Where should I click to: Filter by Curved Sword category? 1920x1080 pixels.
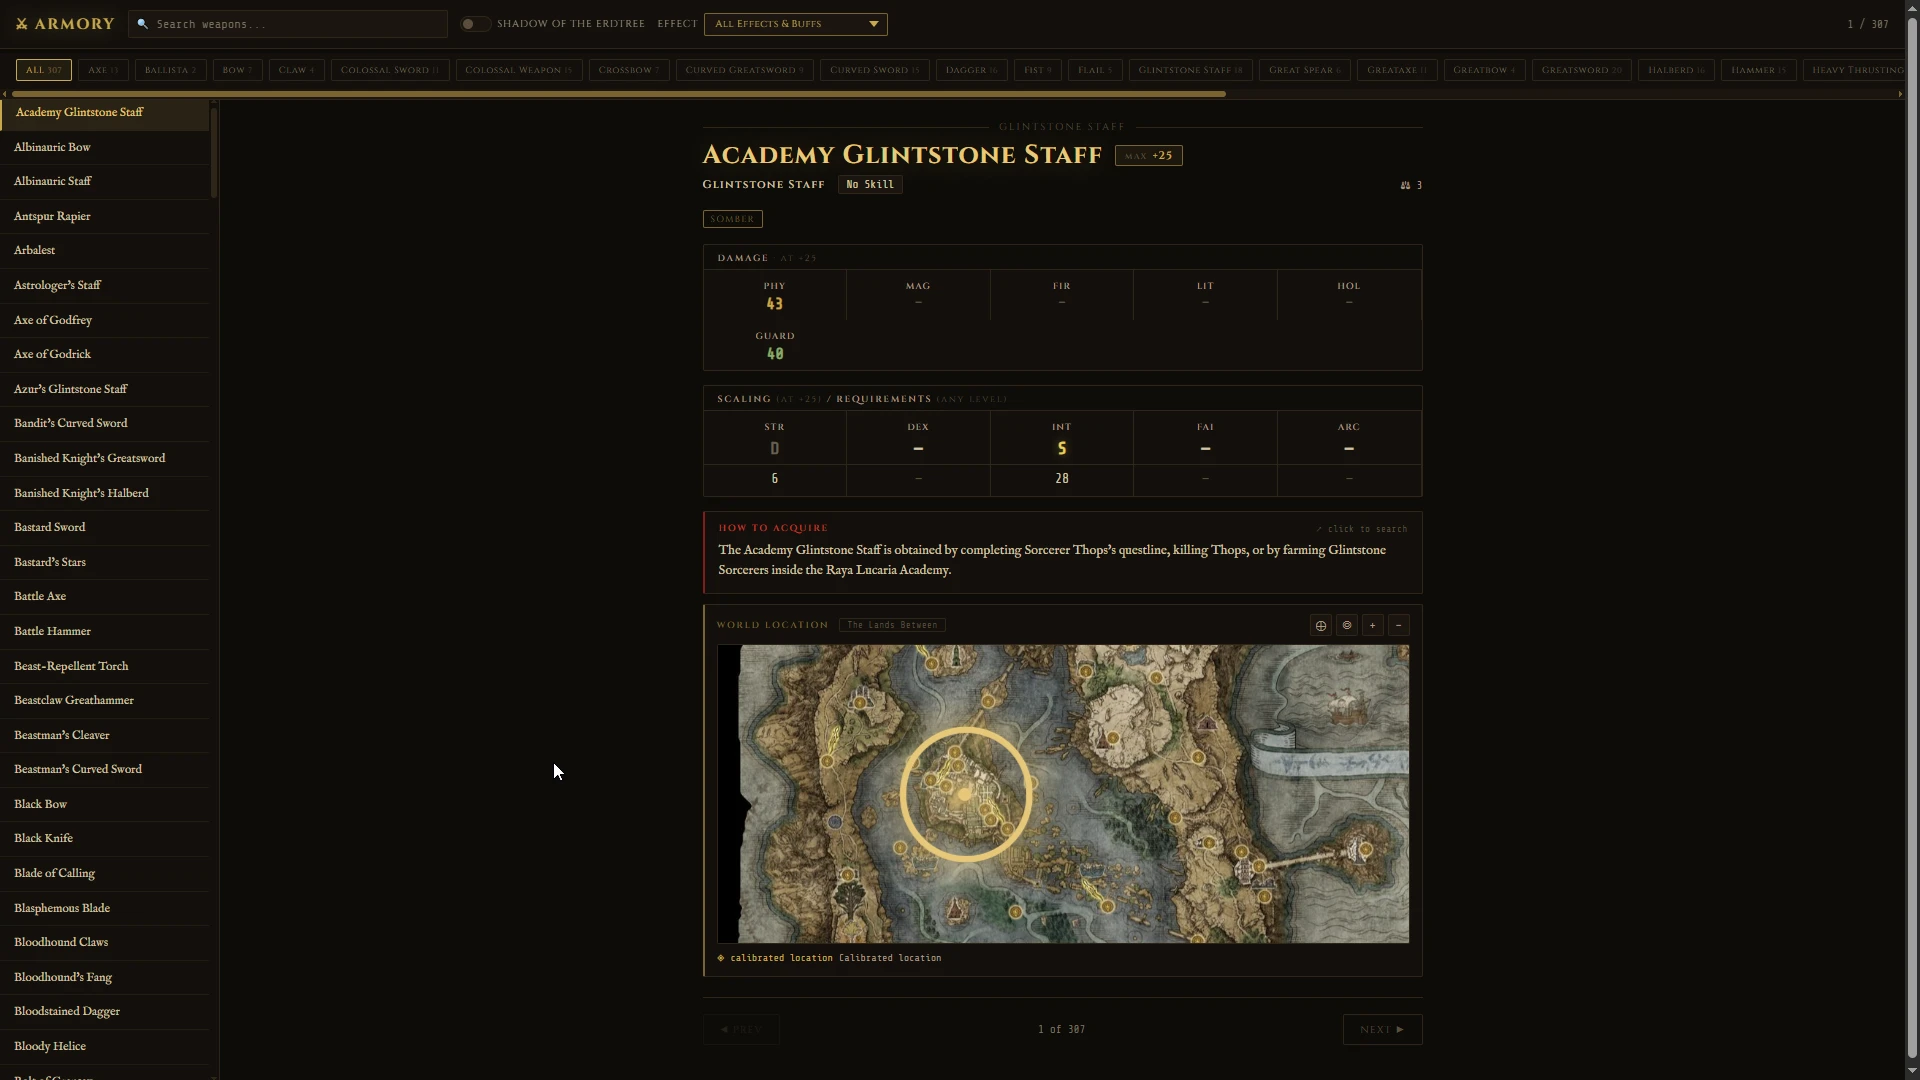click(875, 70)
